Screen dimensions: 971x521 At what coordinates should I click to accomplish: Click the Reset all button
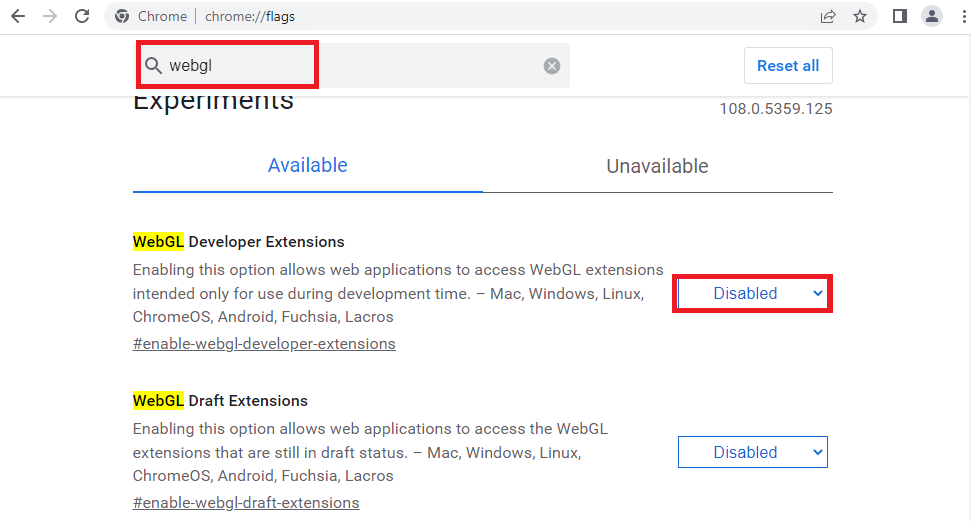[788, 66]
